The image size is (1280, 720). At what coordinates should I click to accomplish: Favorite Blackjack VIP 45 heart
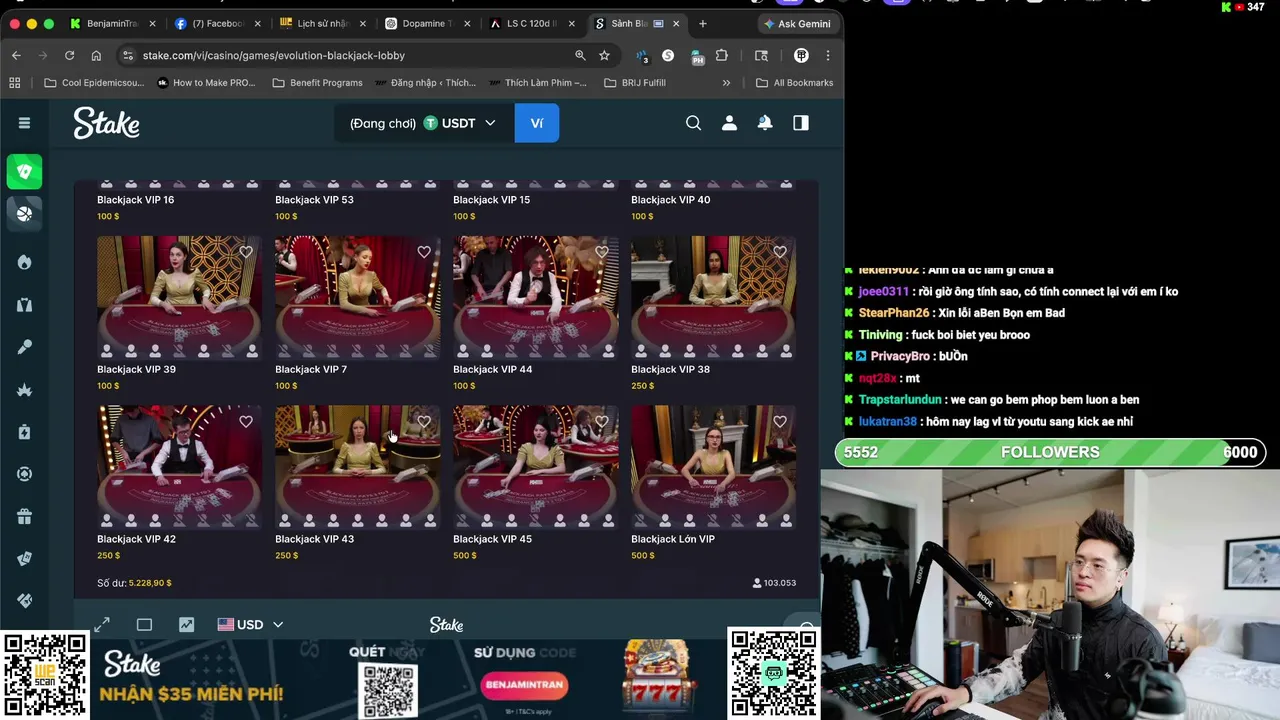click(602, 422)
